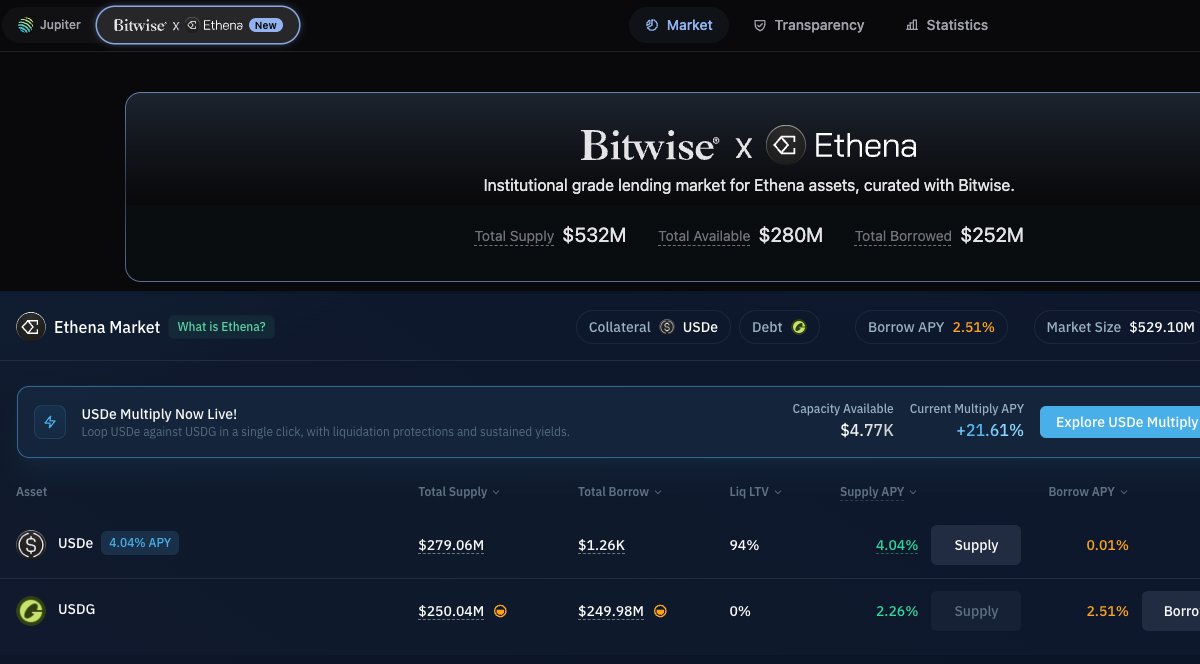The width and height of the screenshot is (1200, 664).
Task: Switch to the Market tab
Action: pyautogui.click(x=679, y=25)
